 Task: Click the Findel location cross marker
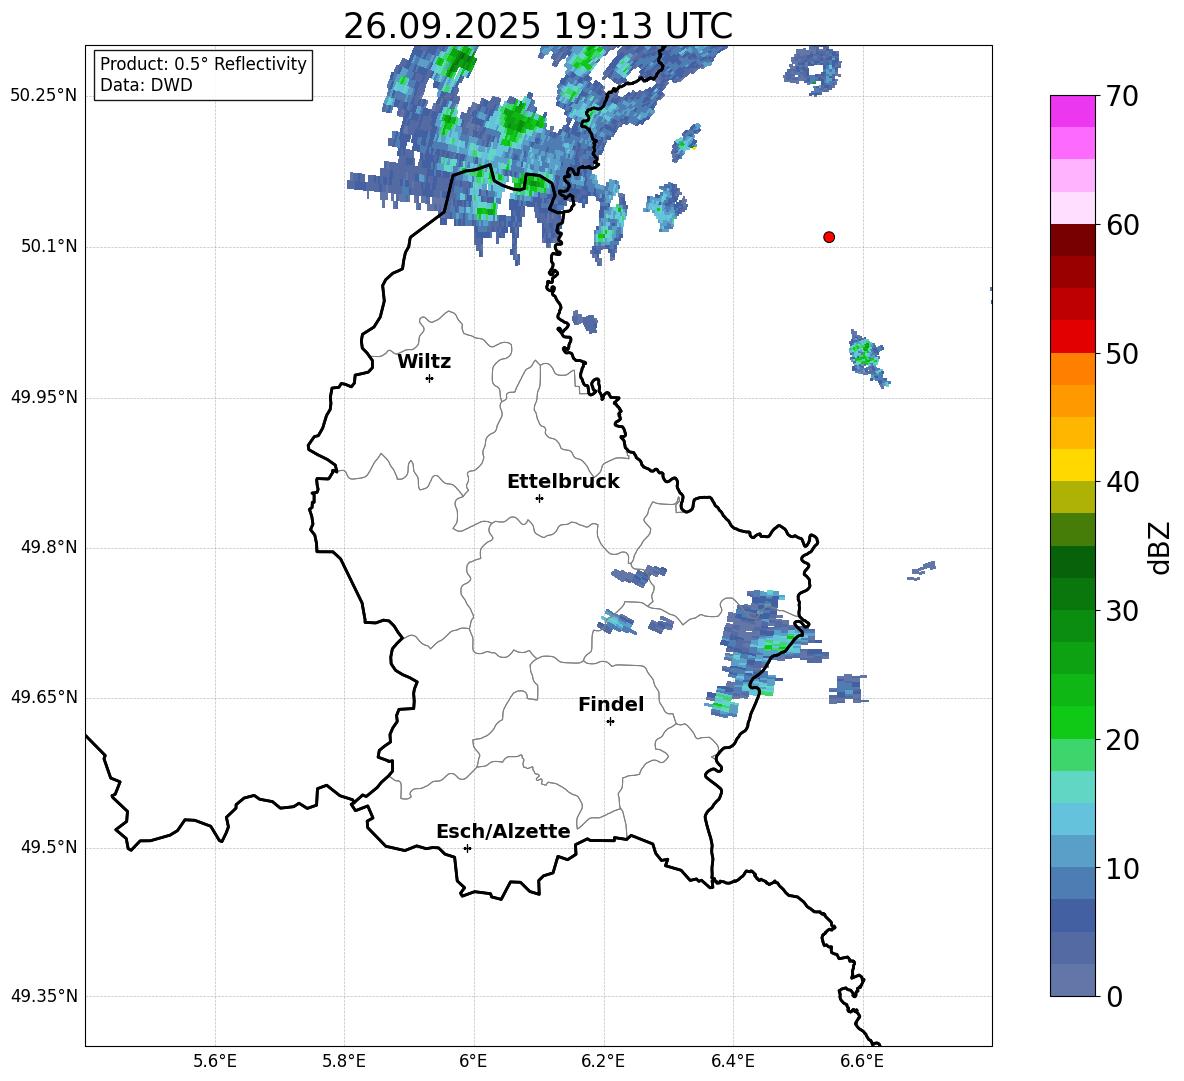coord(610,722)
